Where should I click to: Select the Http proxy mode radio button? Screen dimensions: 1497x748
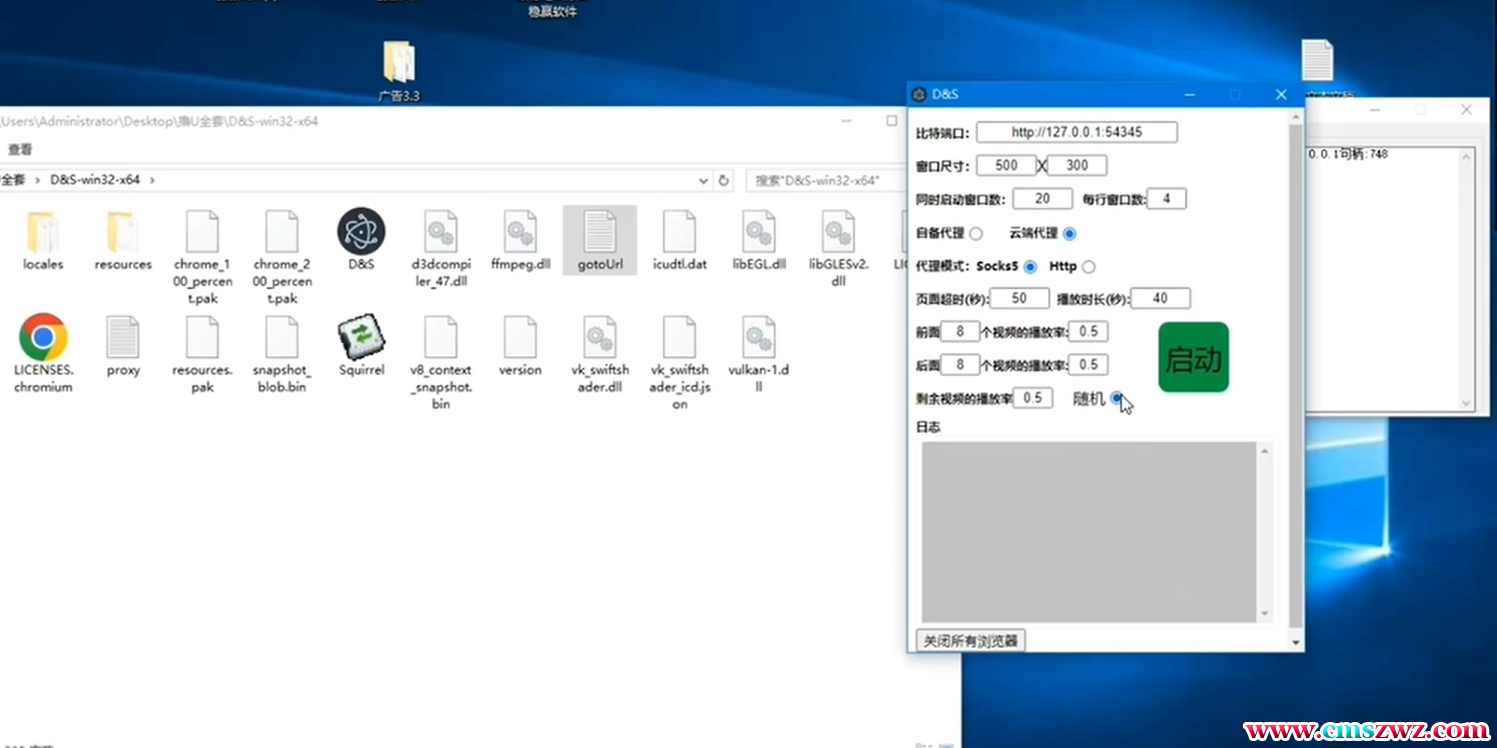point(1088,267)
